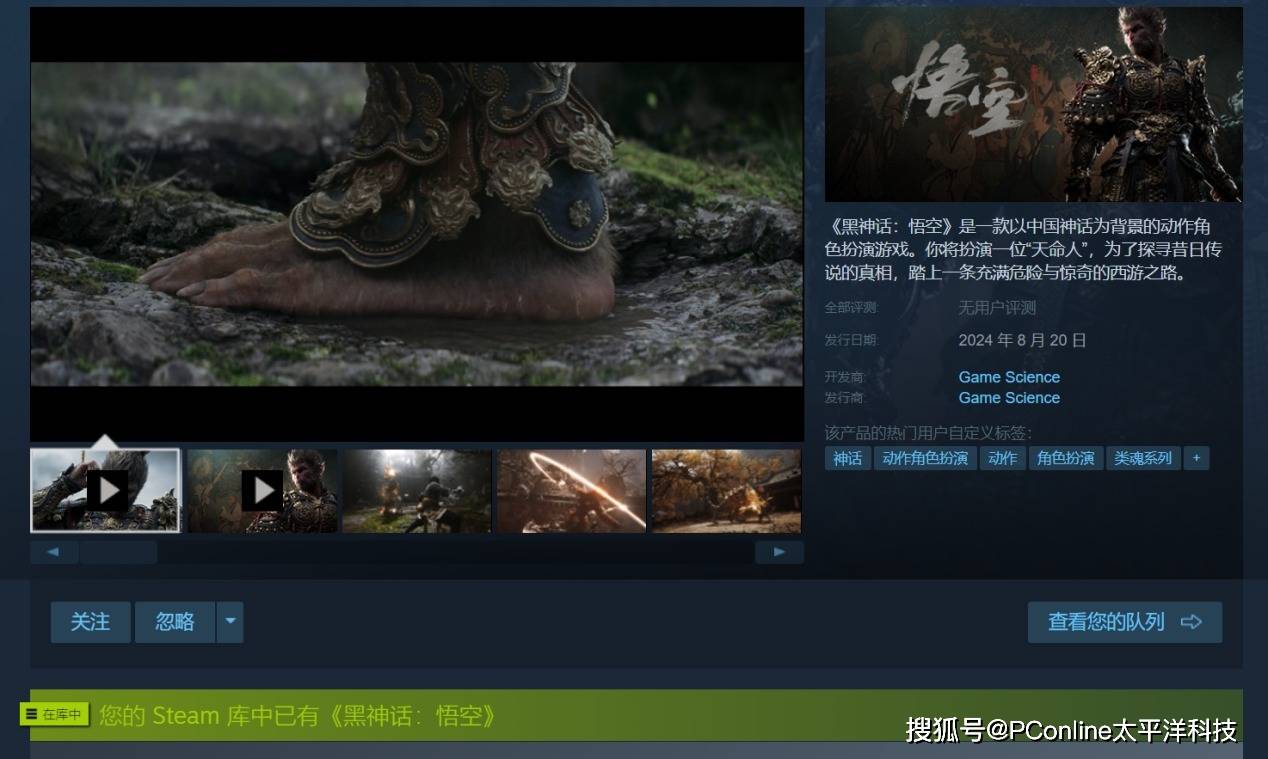Play the second trailer with Wukong portrait

coord(262,490)
